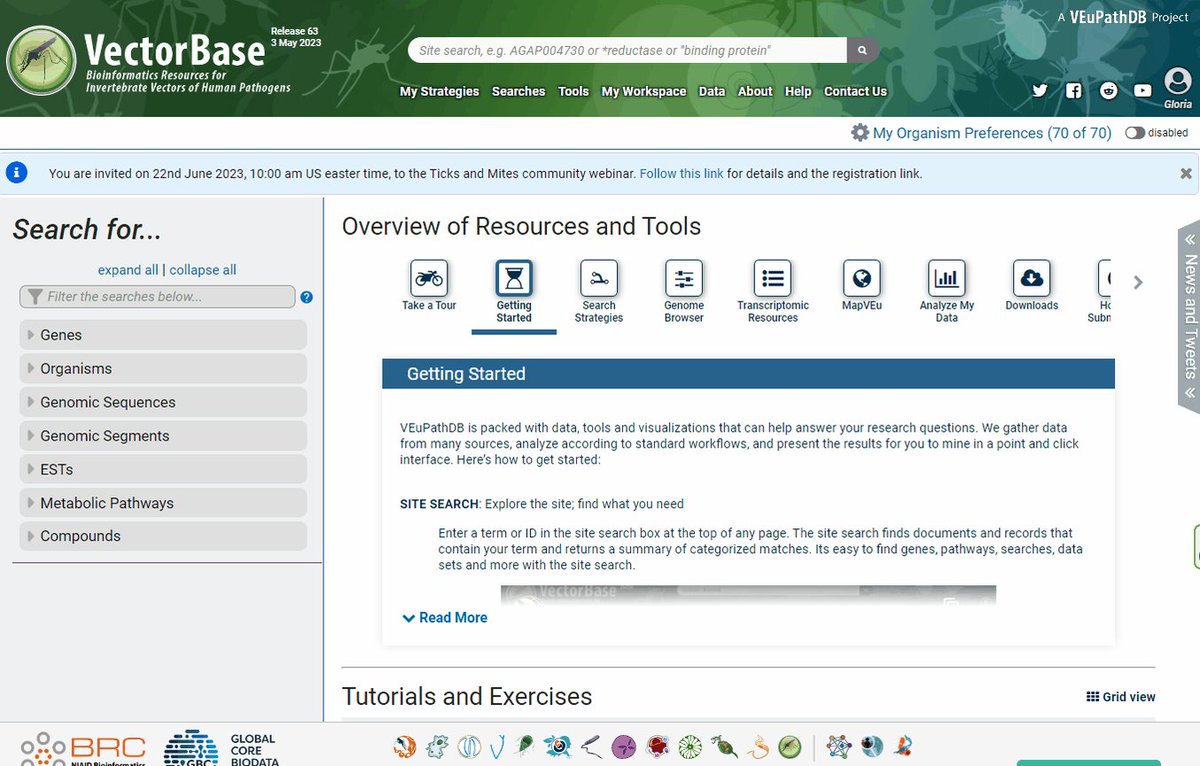
Task: Open the News and Tweets side panel
Action: (1189, 316)
